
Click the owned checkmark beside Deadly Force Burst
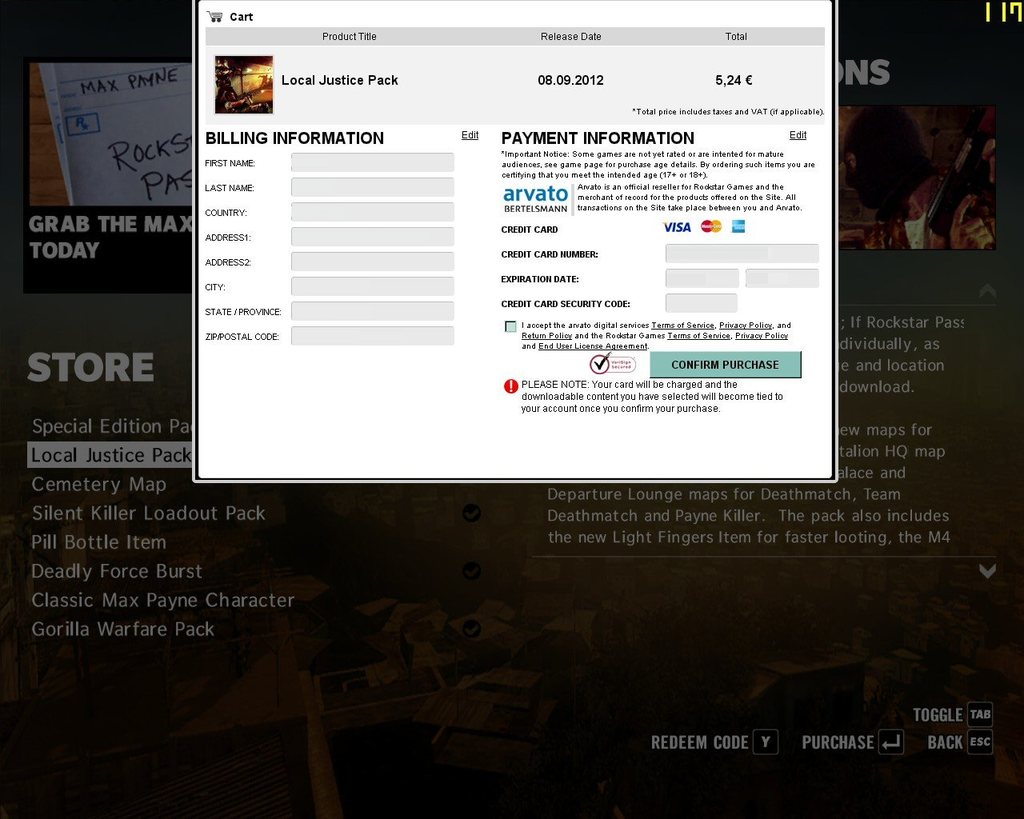[x=472, y=571]
